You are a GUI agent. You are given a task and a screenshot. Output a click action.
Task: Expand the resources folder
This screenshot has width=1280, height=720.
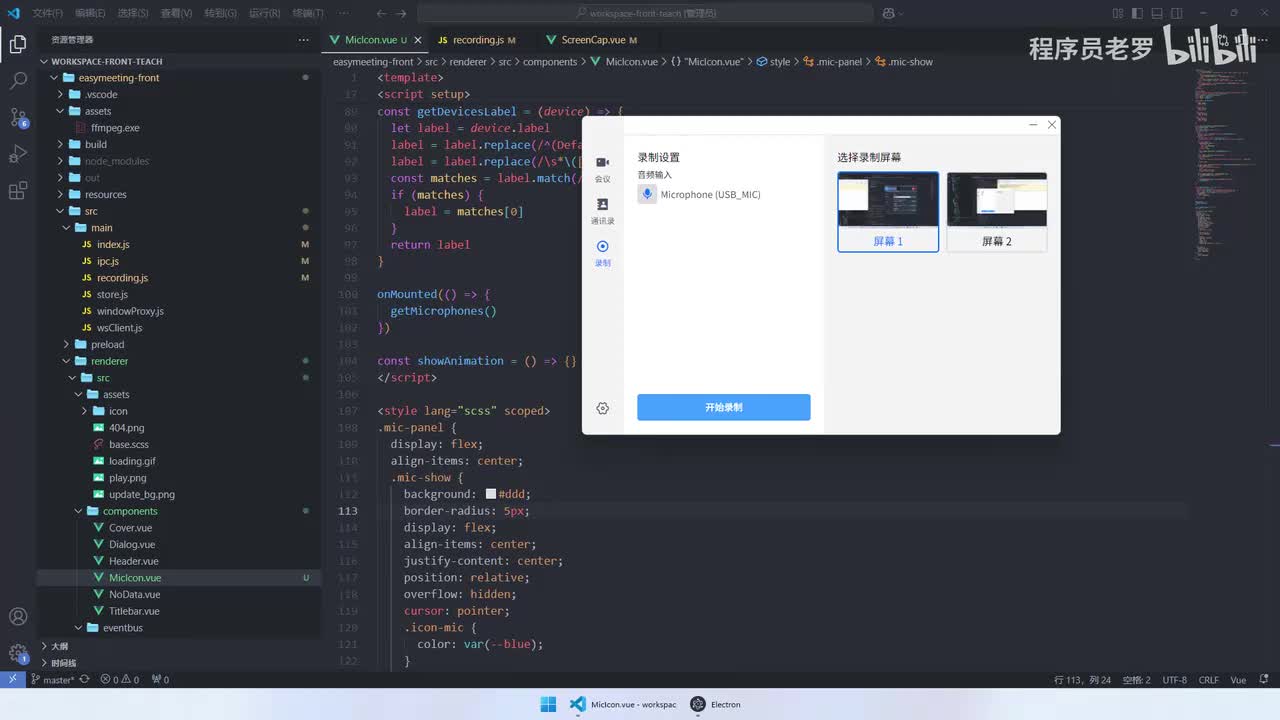tap(61, 194)
